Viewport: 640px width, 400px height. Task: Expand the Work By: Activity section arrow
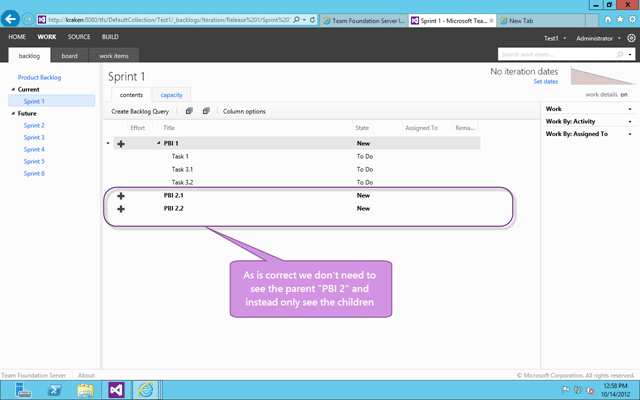click(630, 122)
